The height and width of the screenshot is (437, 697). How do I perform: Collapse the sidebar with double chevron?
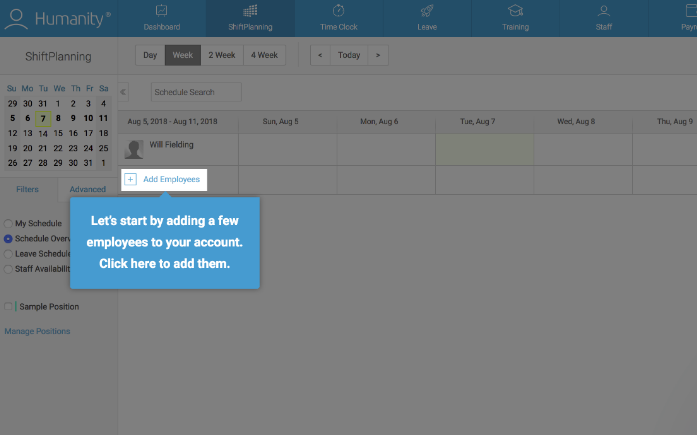tap(124, 92)
